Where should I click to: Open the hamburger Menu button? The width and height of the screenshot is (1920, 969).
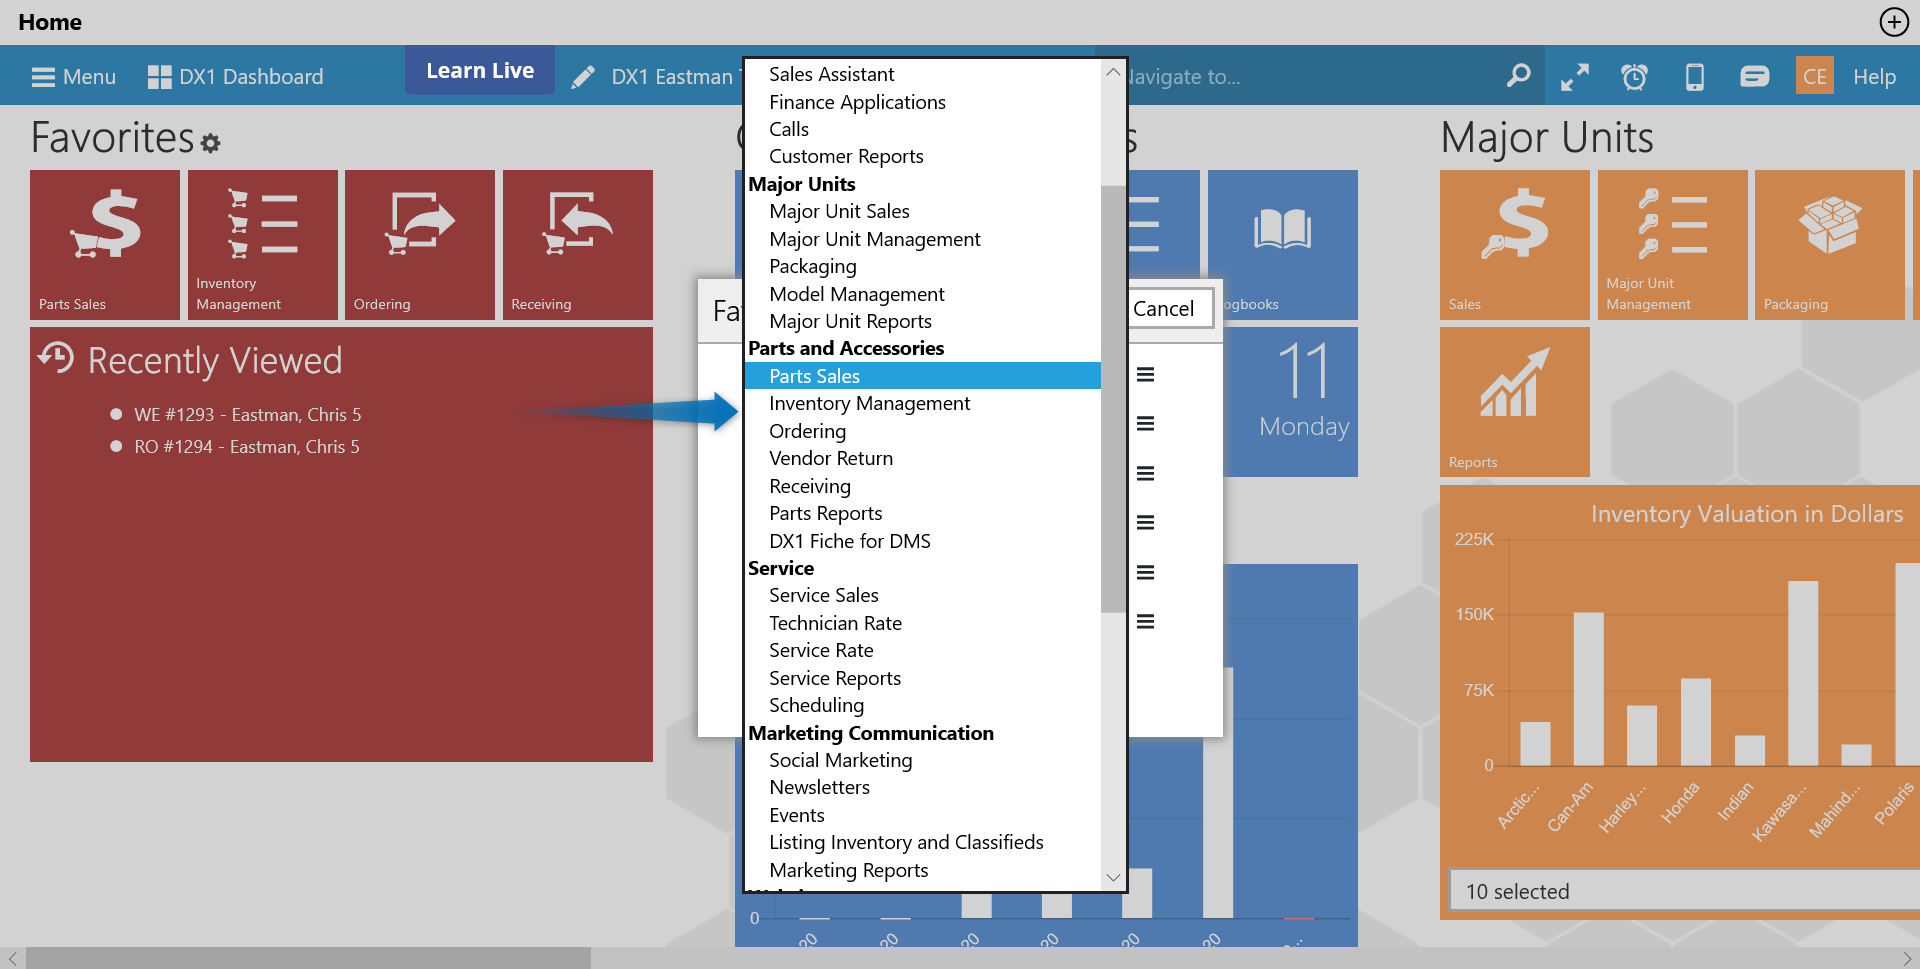(74, 77)
